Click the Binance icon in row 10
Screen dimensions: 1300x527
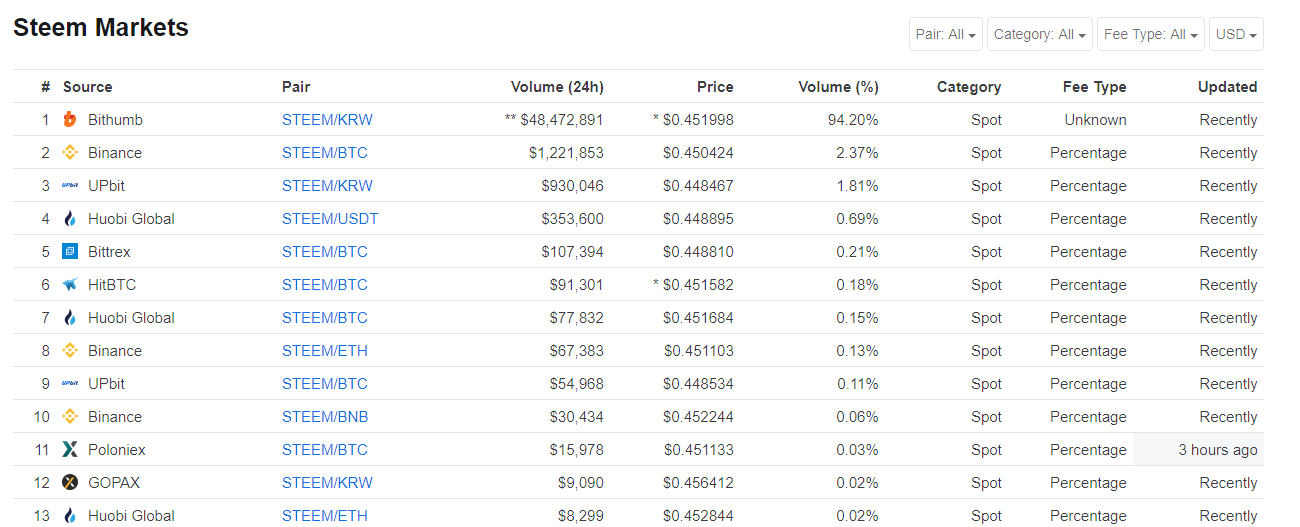point(70,417)
